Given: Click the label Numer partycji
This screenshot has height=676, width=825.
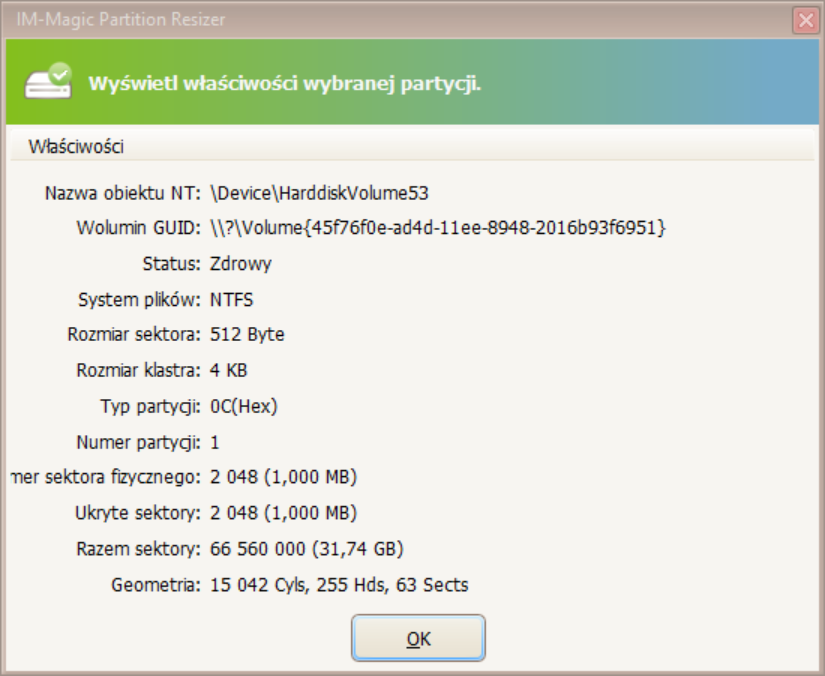Looking at the screenshot, I should coord(138,442).
